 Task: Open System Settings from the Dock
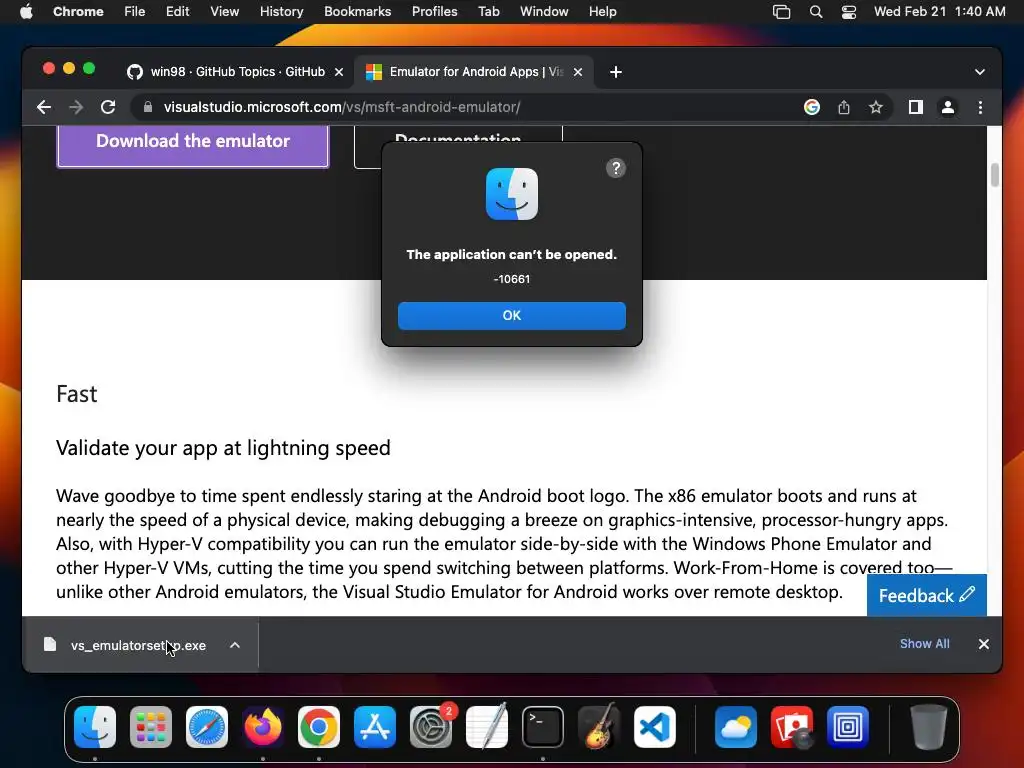431,727
